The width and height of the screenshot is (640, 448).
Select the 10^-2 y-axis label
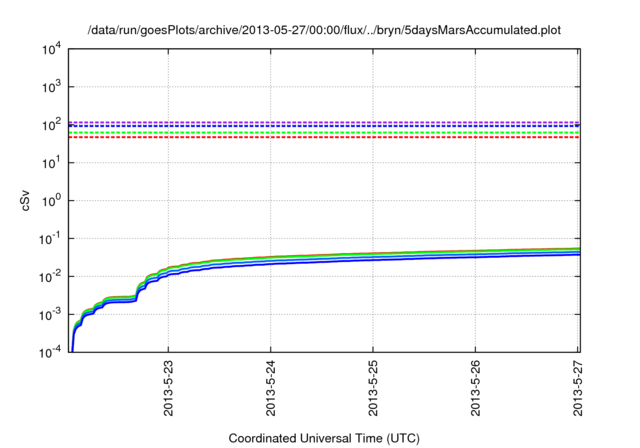click(x=50, y=277)
